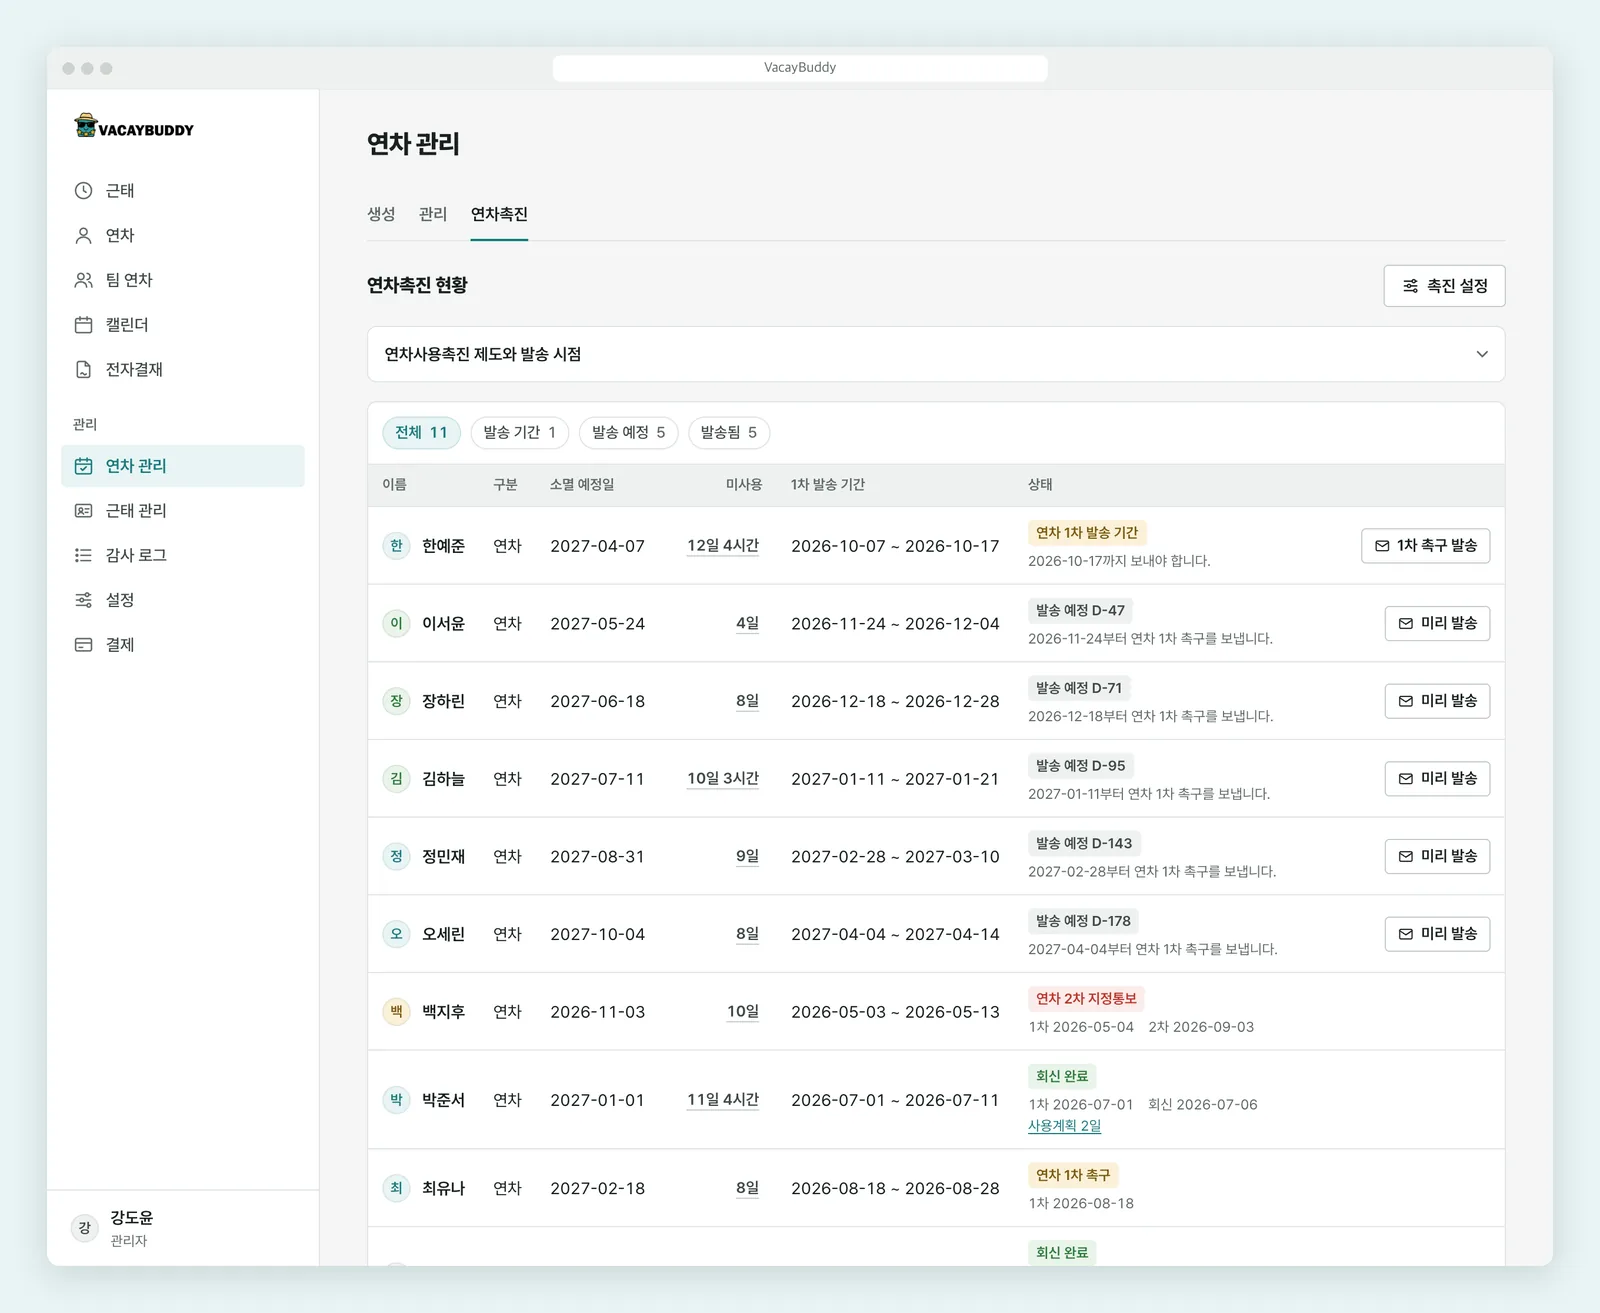
Task: Open 설정 sliders icon in sidebar
Action: (84, 600)
